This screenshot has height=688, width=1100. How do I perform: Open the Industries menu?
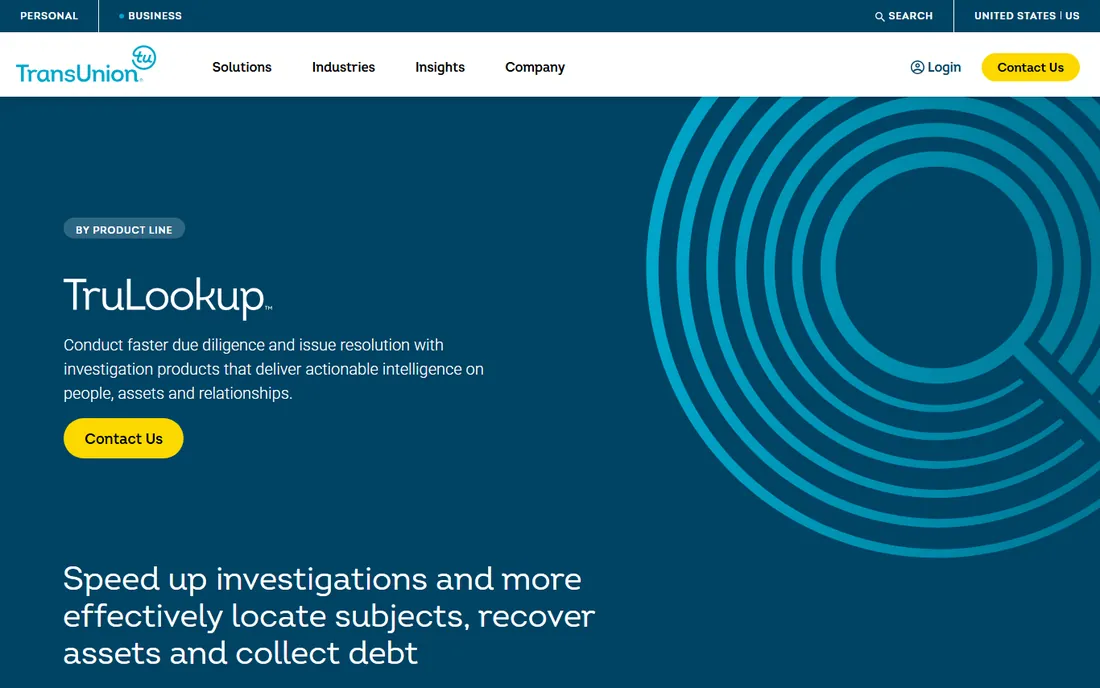[x=344, y=67]
